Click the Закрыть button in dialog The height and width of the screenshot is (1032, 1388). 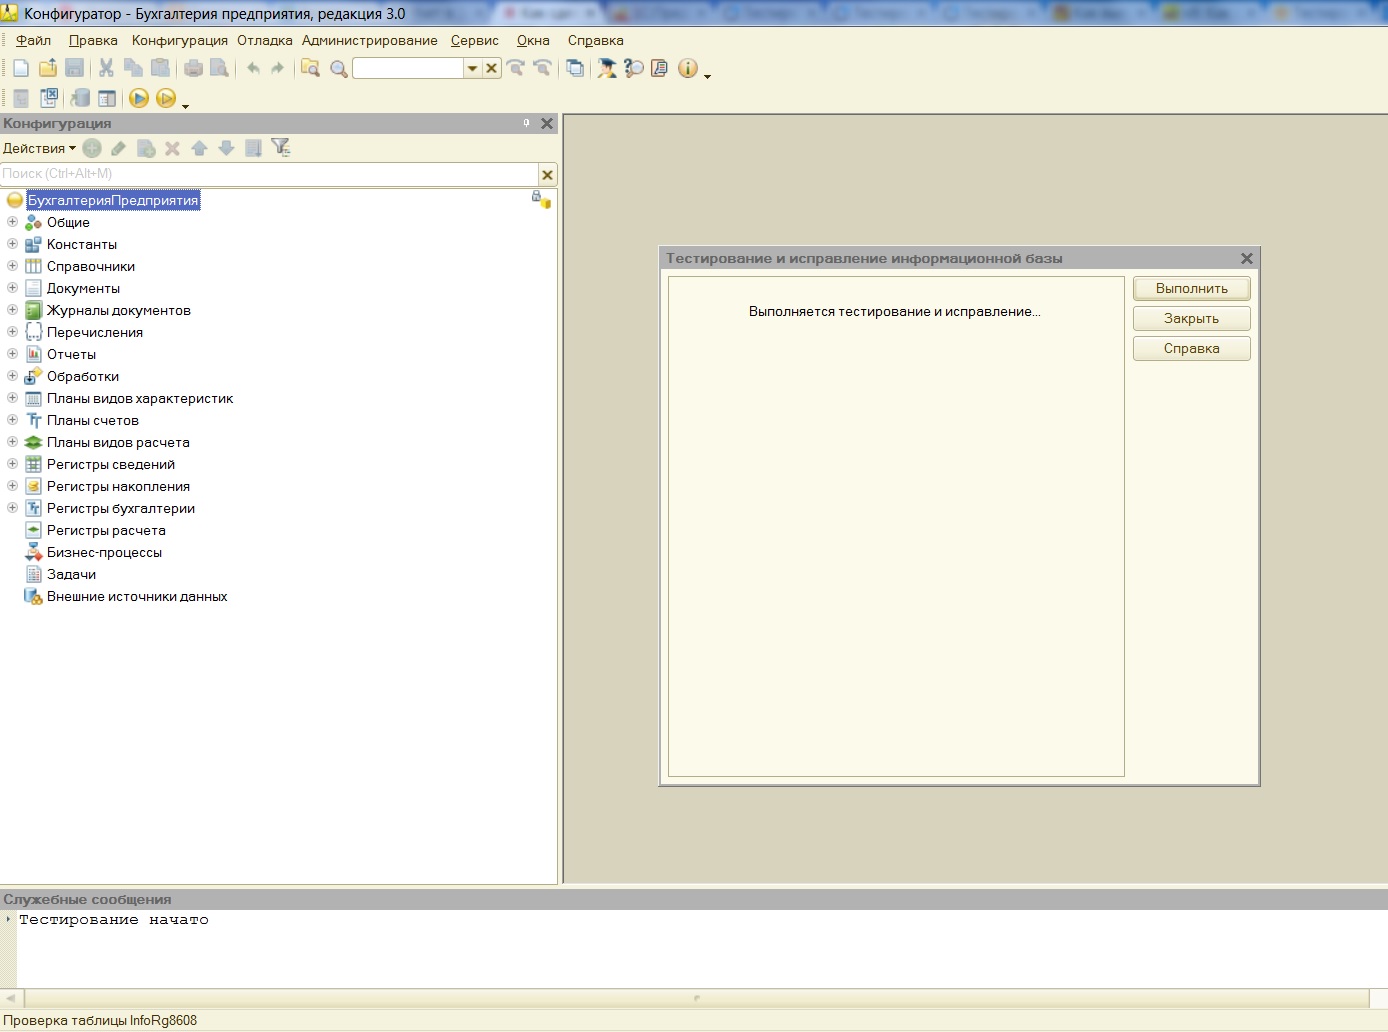click(x=1192, y=318)
